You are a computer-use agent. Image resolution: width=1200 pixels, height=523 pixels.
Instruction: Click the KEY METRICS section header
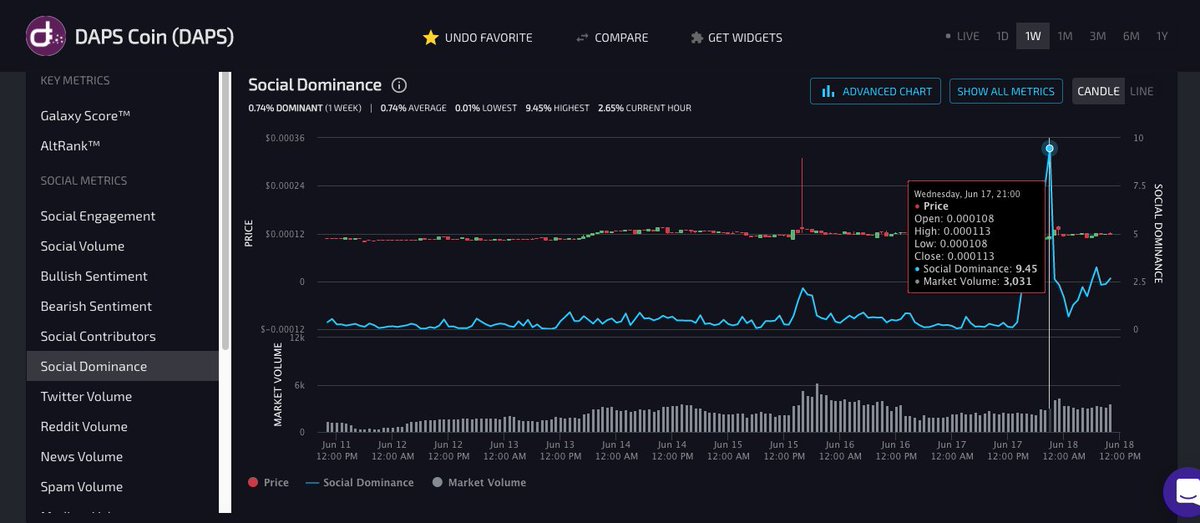click(75, 80)
